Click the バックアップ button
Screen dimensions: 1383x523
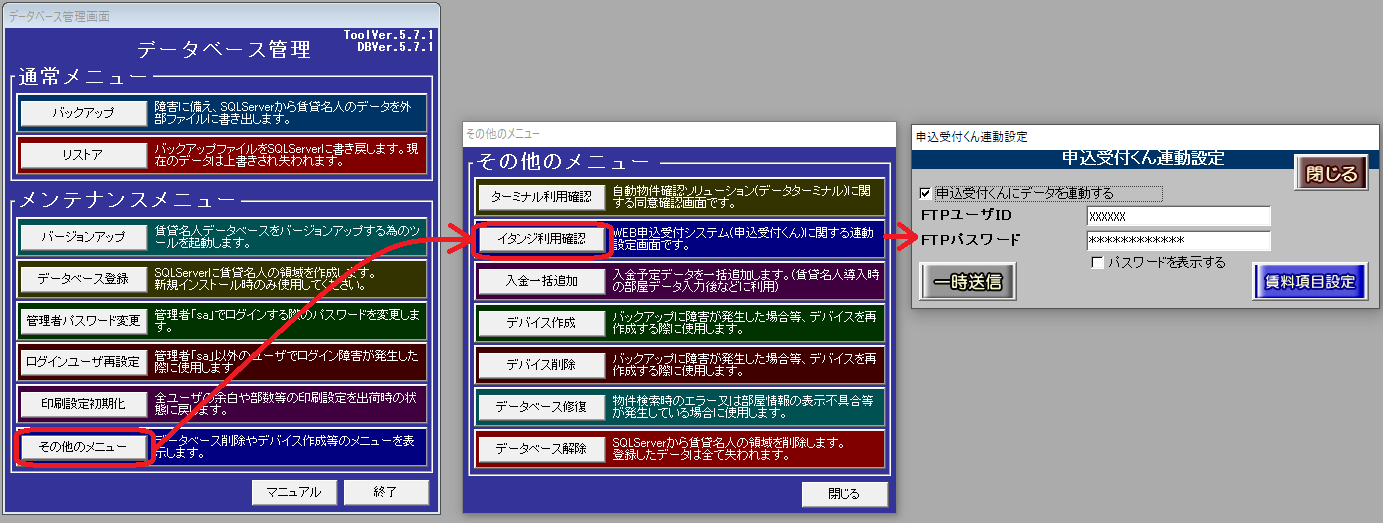coord(83,113)
